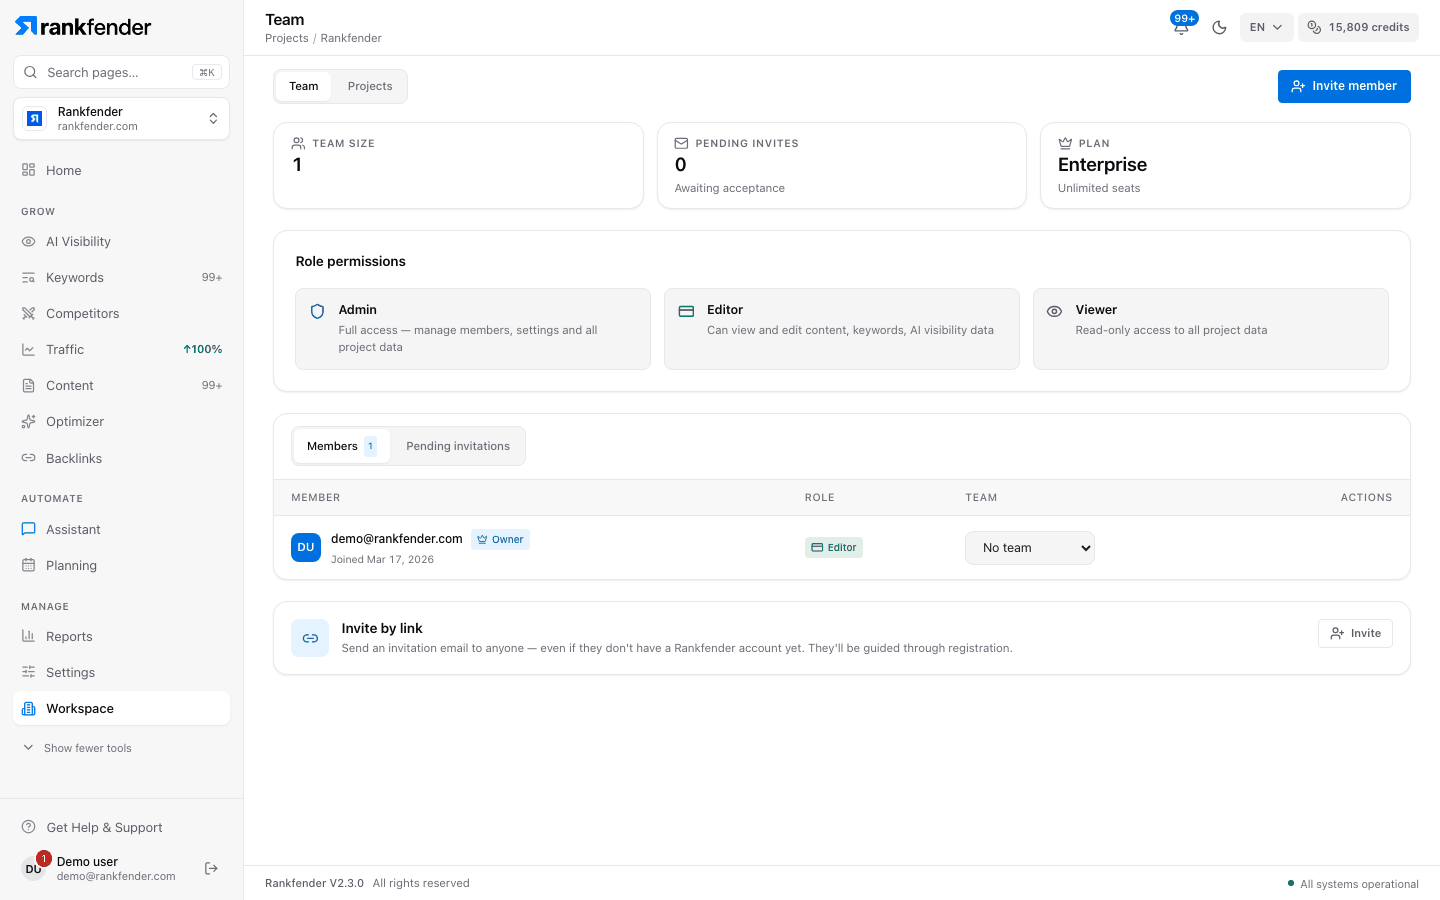Click the Owner badge next to demo@rankfender.com
Image resolution: width=1440 pixels, height=900 pixels.
click(500, 540)
